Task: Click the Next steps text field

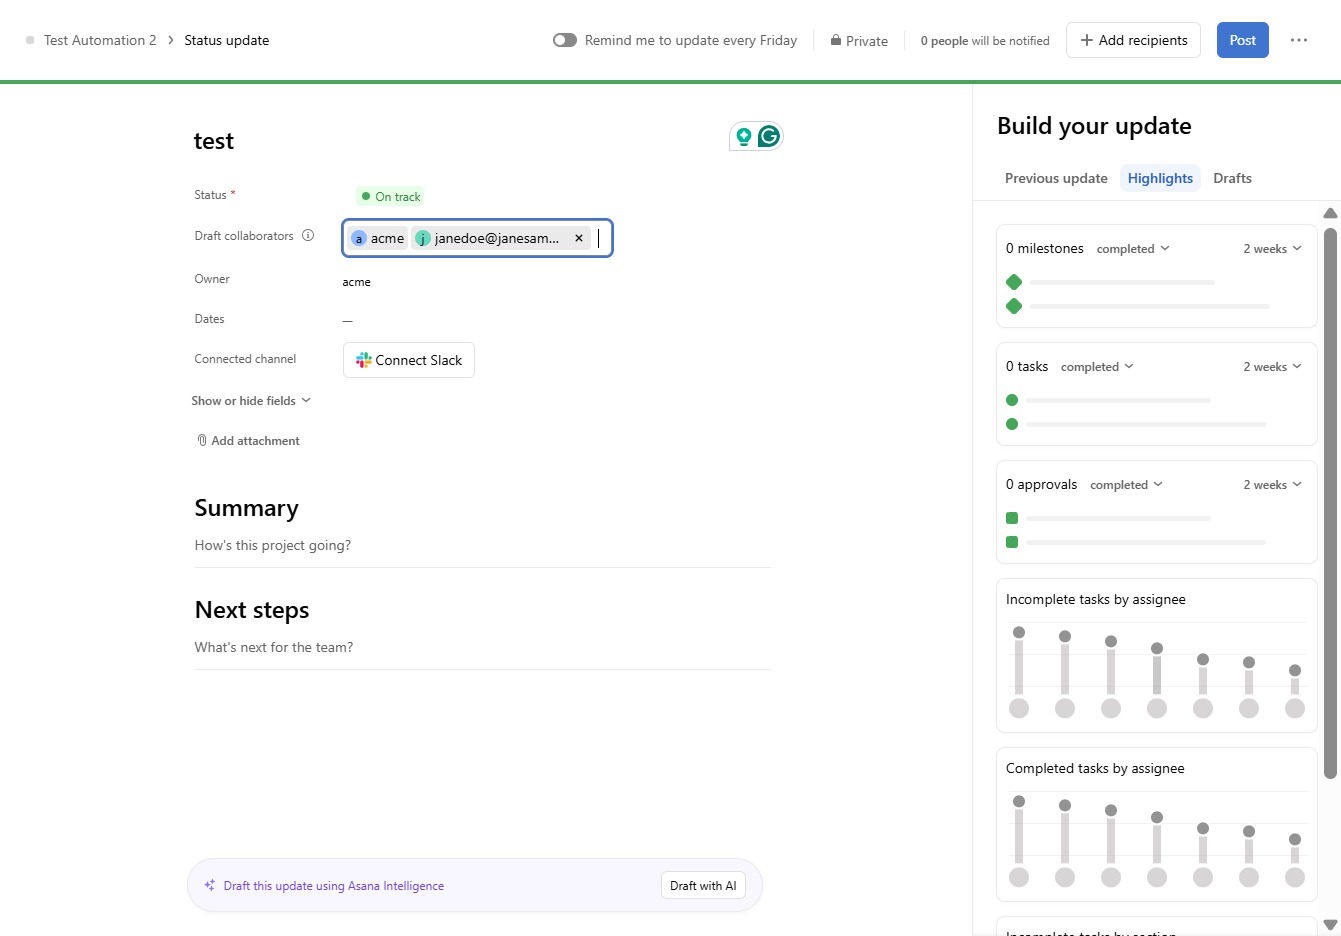Action: (x=482, y=648)
